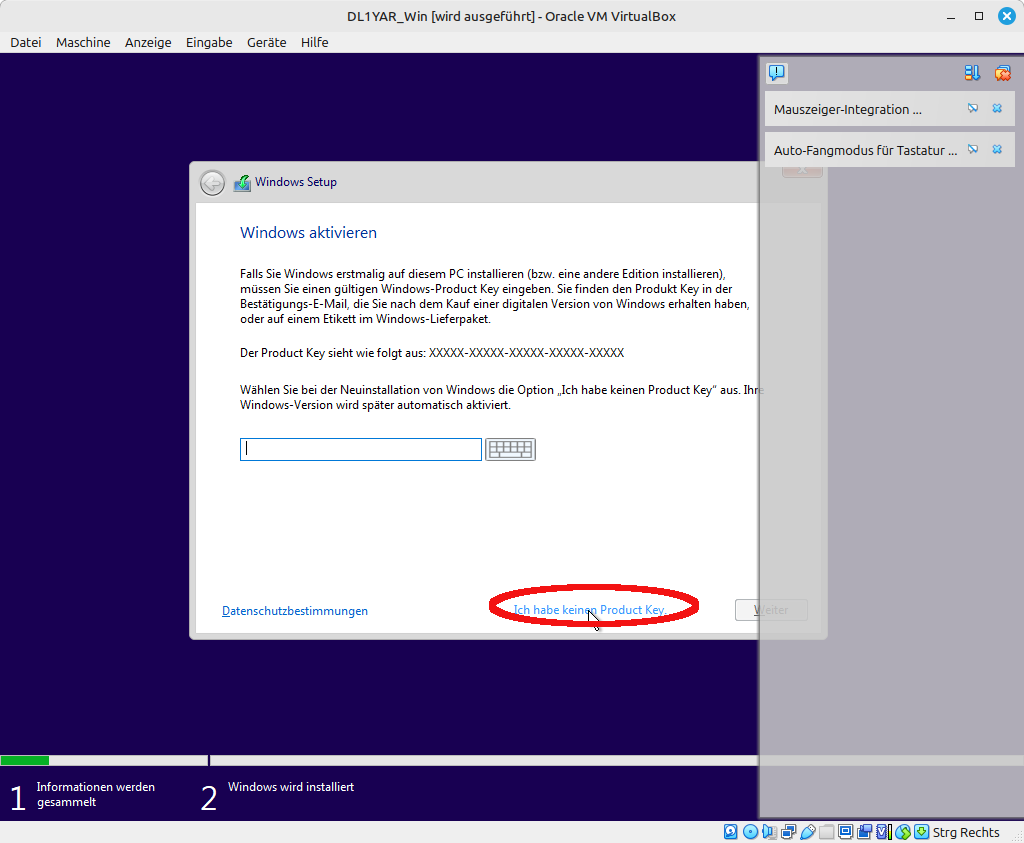Click the hard disk activity icon in status bar
The width and height of the screenshot is (1024, 843).
(x=731, y=832)
